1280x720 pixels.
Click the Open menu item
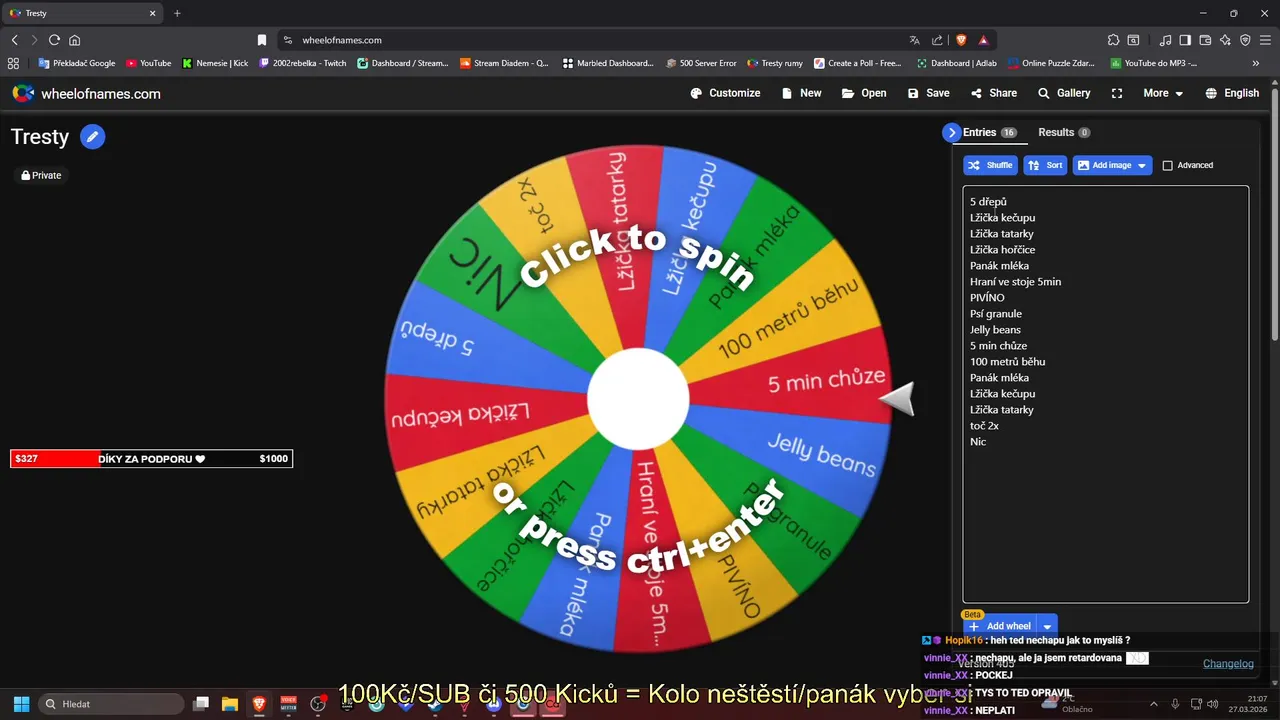[x=864, y=93]
